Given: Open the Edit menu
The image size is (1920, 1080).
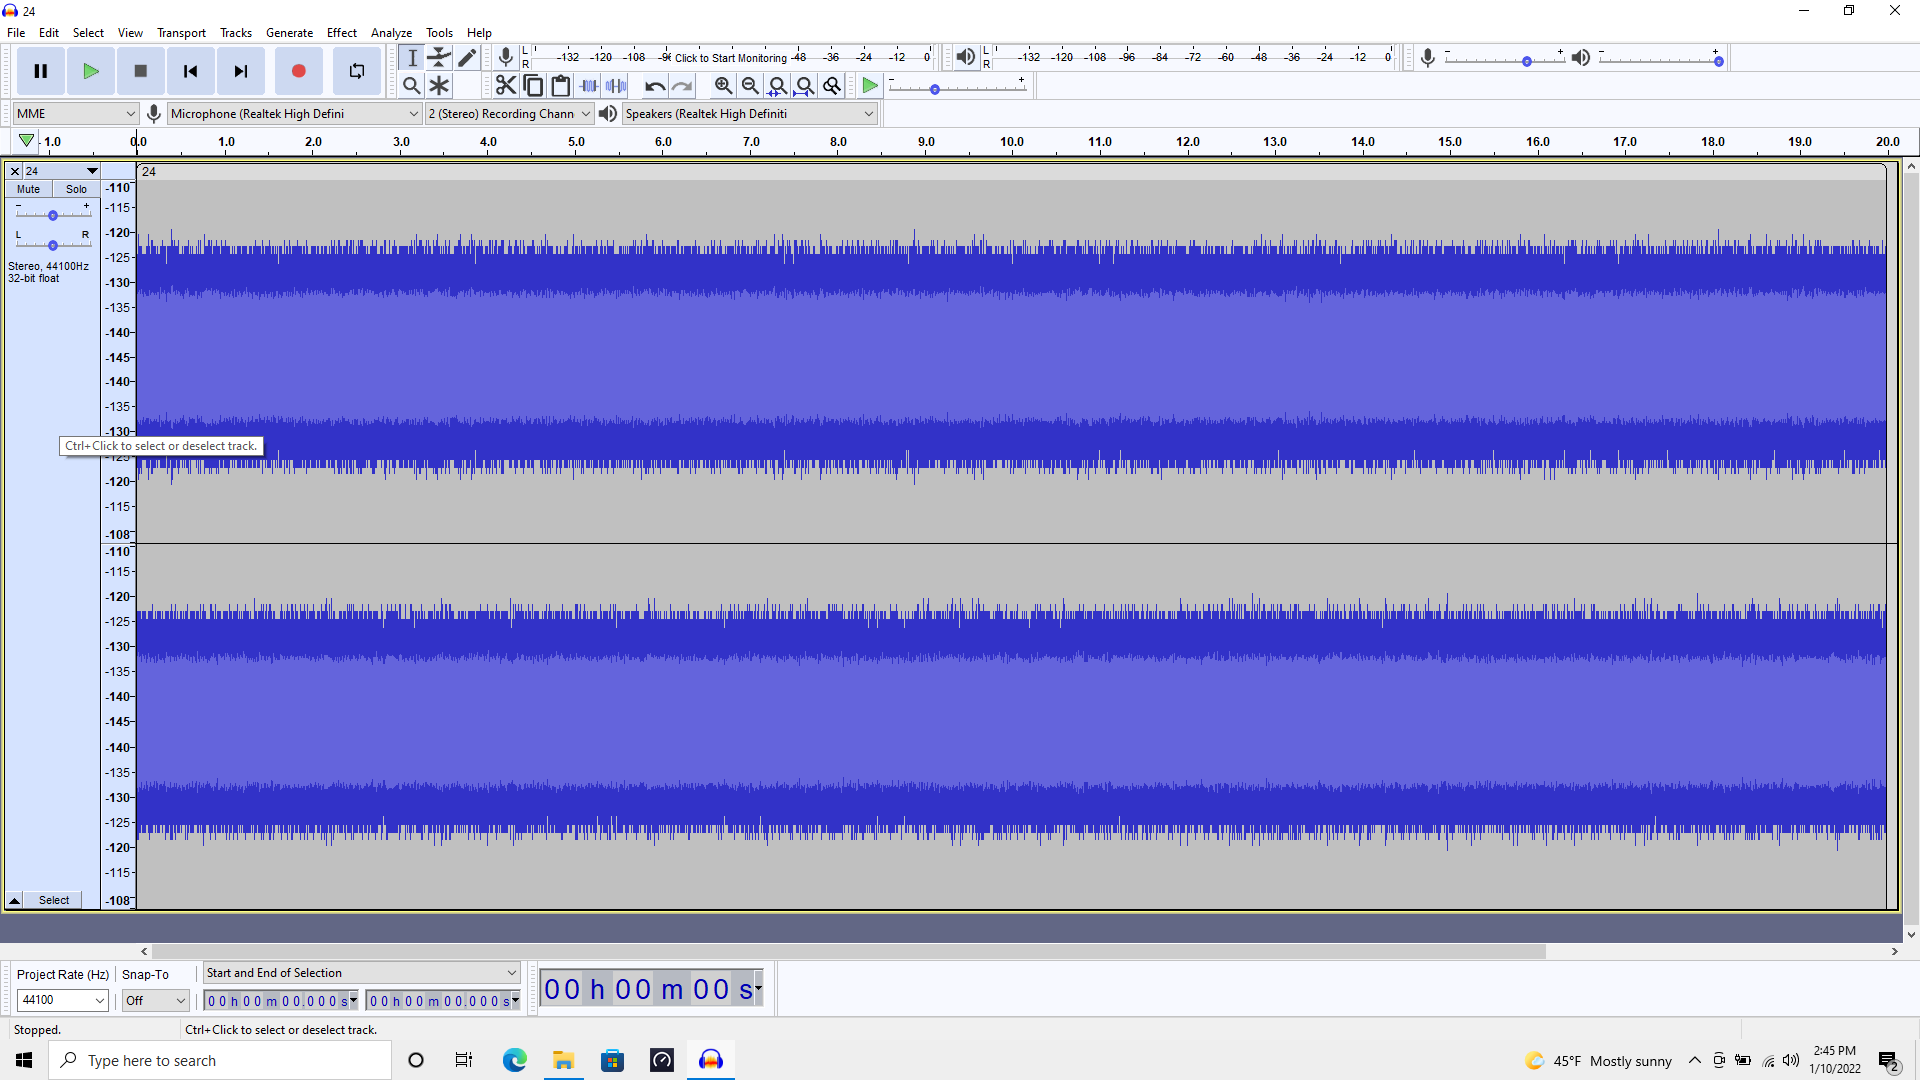Looking at the screenshot, I should coord(49,33).
